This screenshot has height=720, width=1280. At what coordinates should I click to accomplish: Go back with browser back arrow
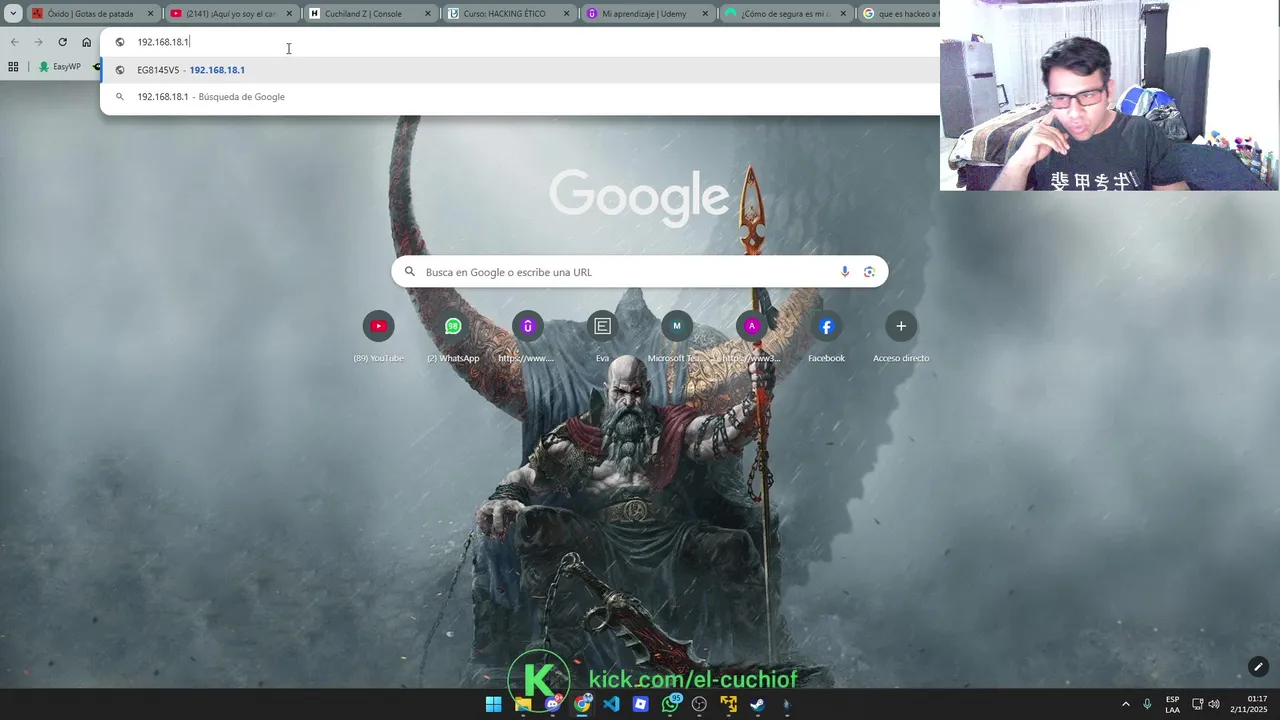coord(14,42)
